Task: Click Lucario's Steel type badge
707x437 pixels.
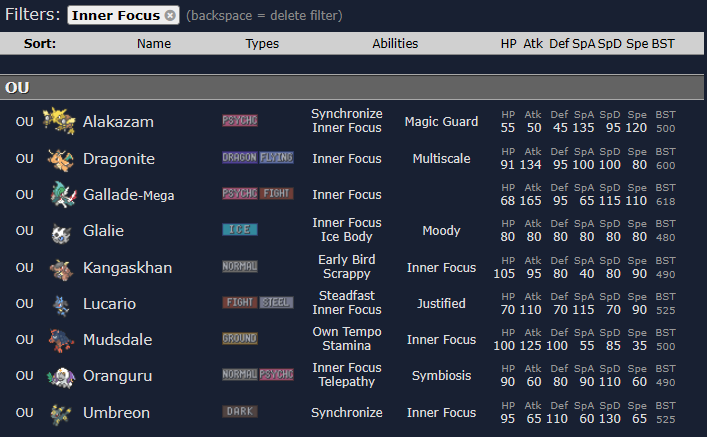Action: (276, 302)
